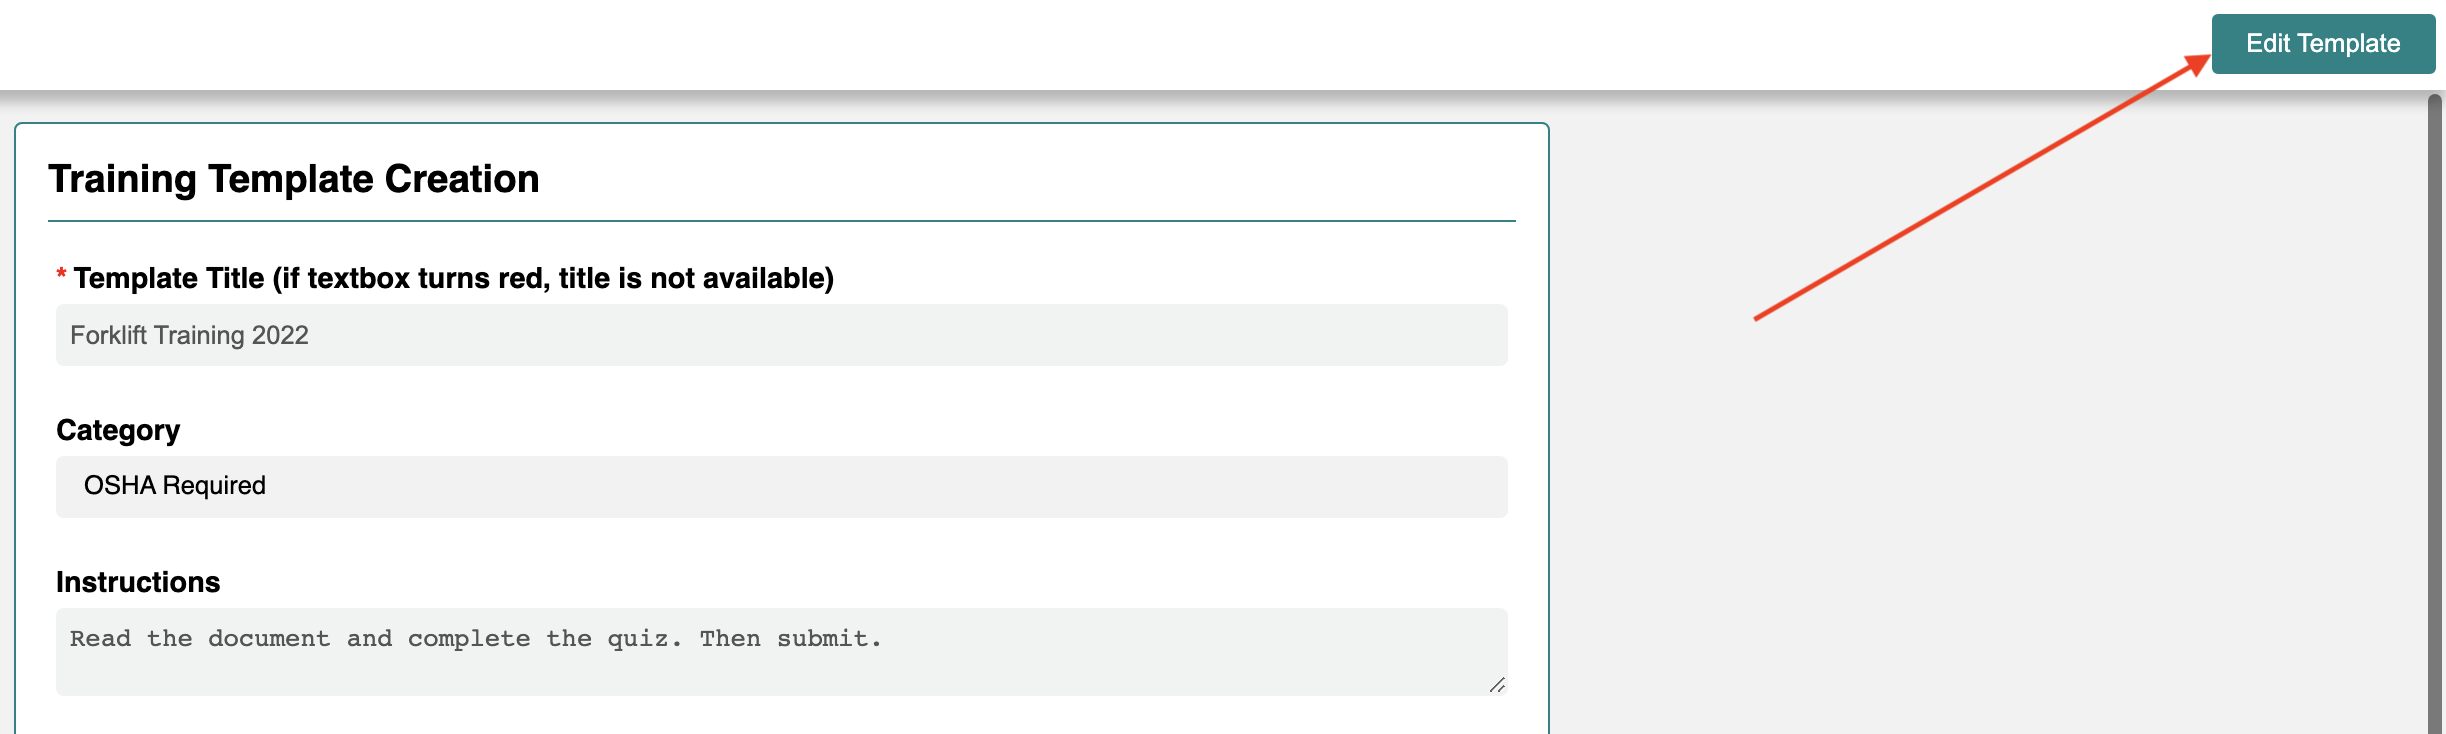Focus the Template Title text field
The width and height of the screenshot is (2446, 734).
781,335
